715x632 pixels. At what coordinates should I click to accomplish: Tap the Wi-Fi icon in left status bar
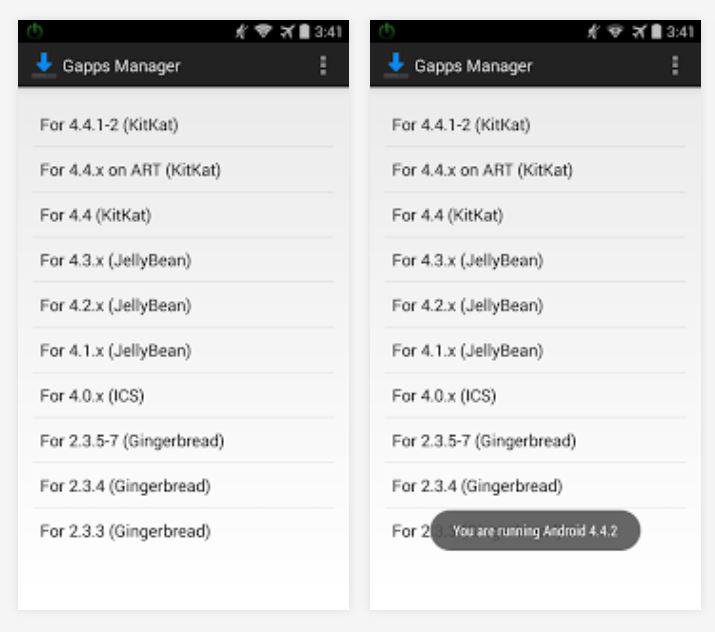(263, 31)
